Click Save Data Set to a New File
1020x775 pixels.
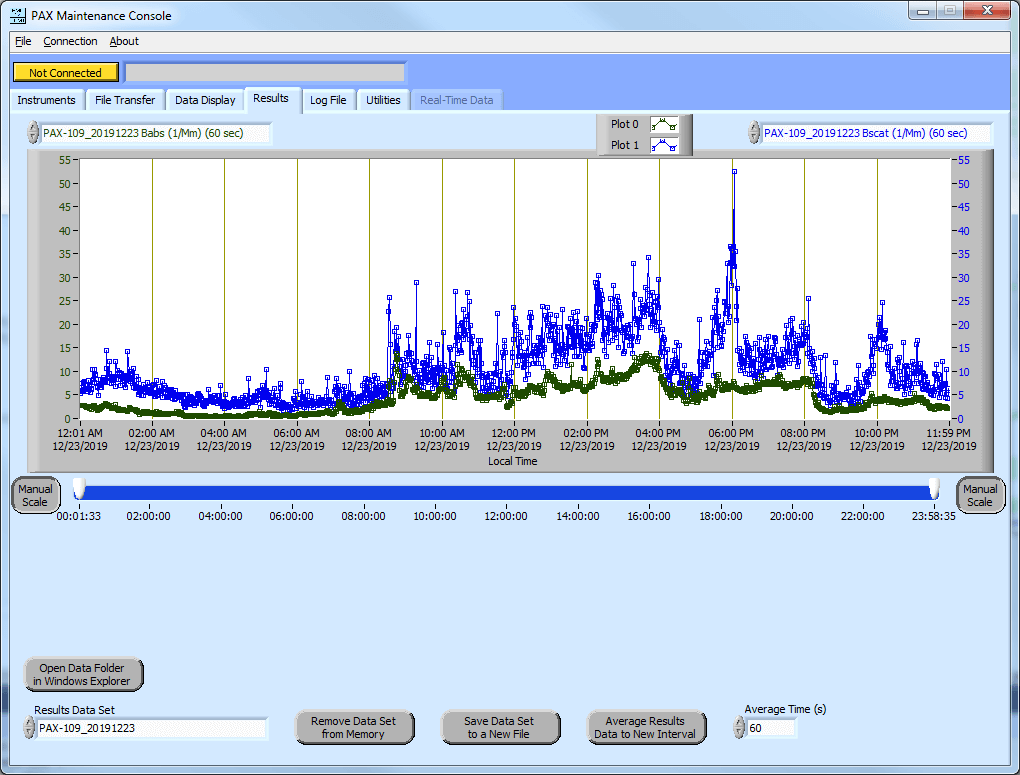500,727
